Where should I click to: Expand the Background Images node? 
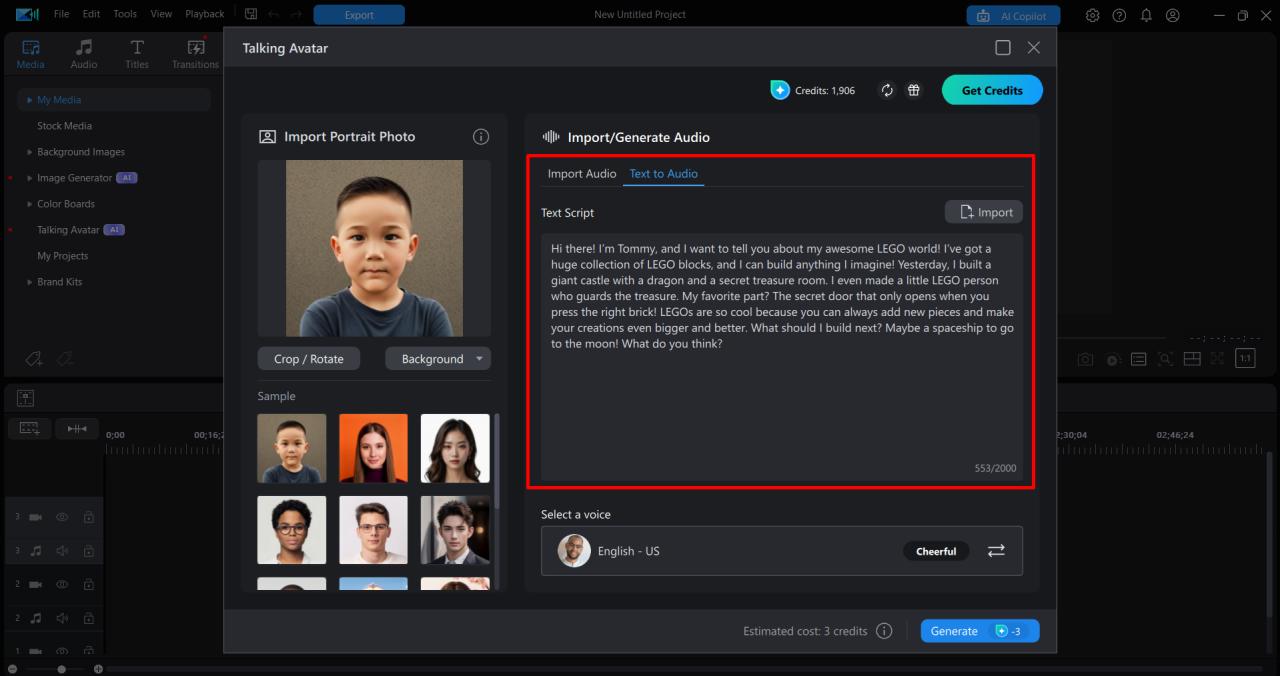[x=29, y=152]
